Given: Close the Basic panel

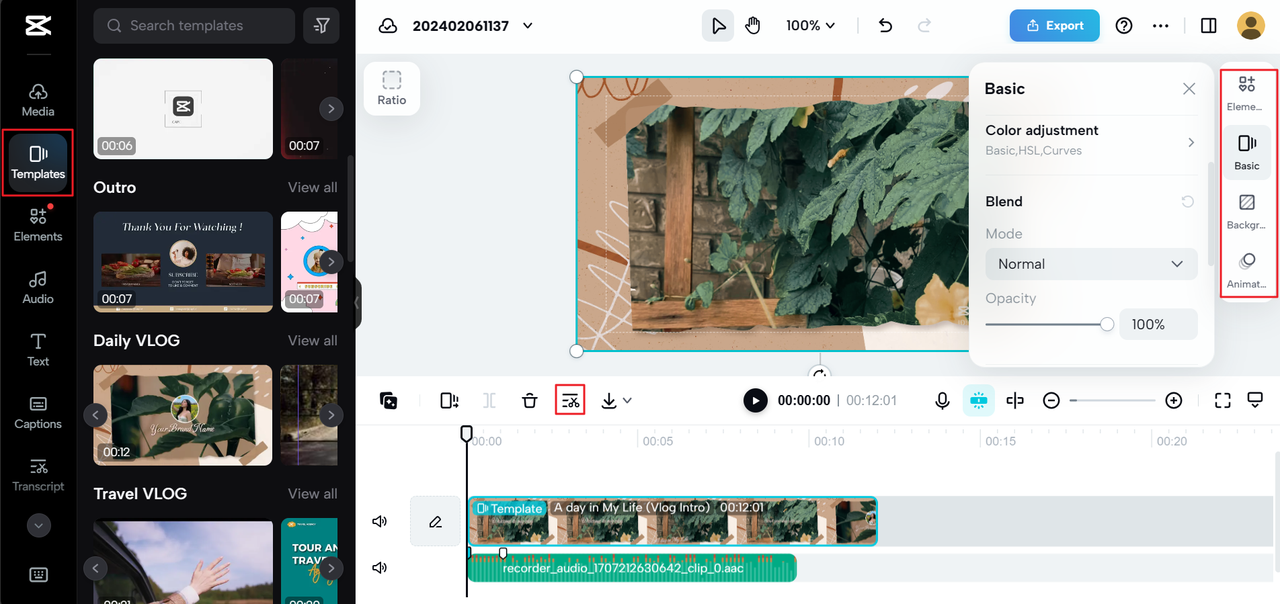Looking at the screenshot, I should (x=1189, y=89).
